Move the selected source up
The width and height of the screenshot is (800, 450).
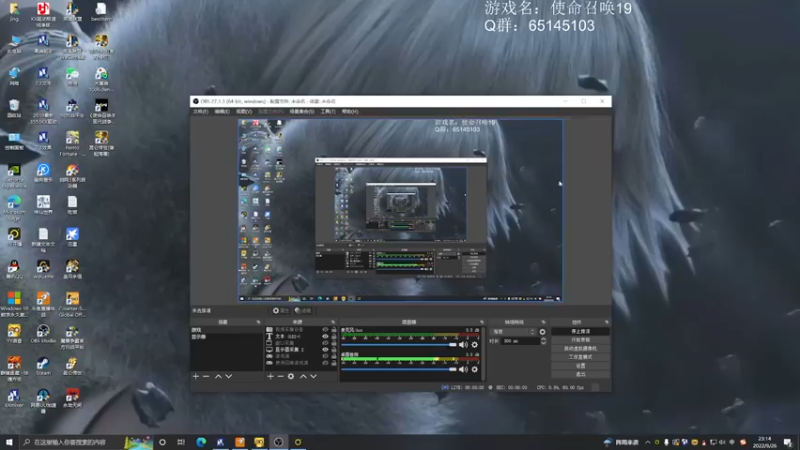click(x=303, y=376)
